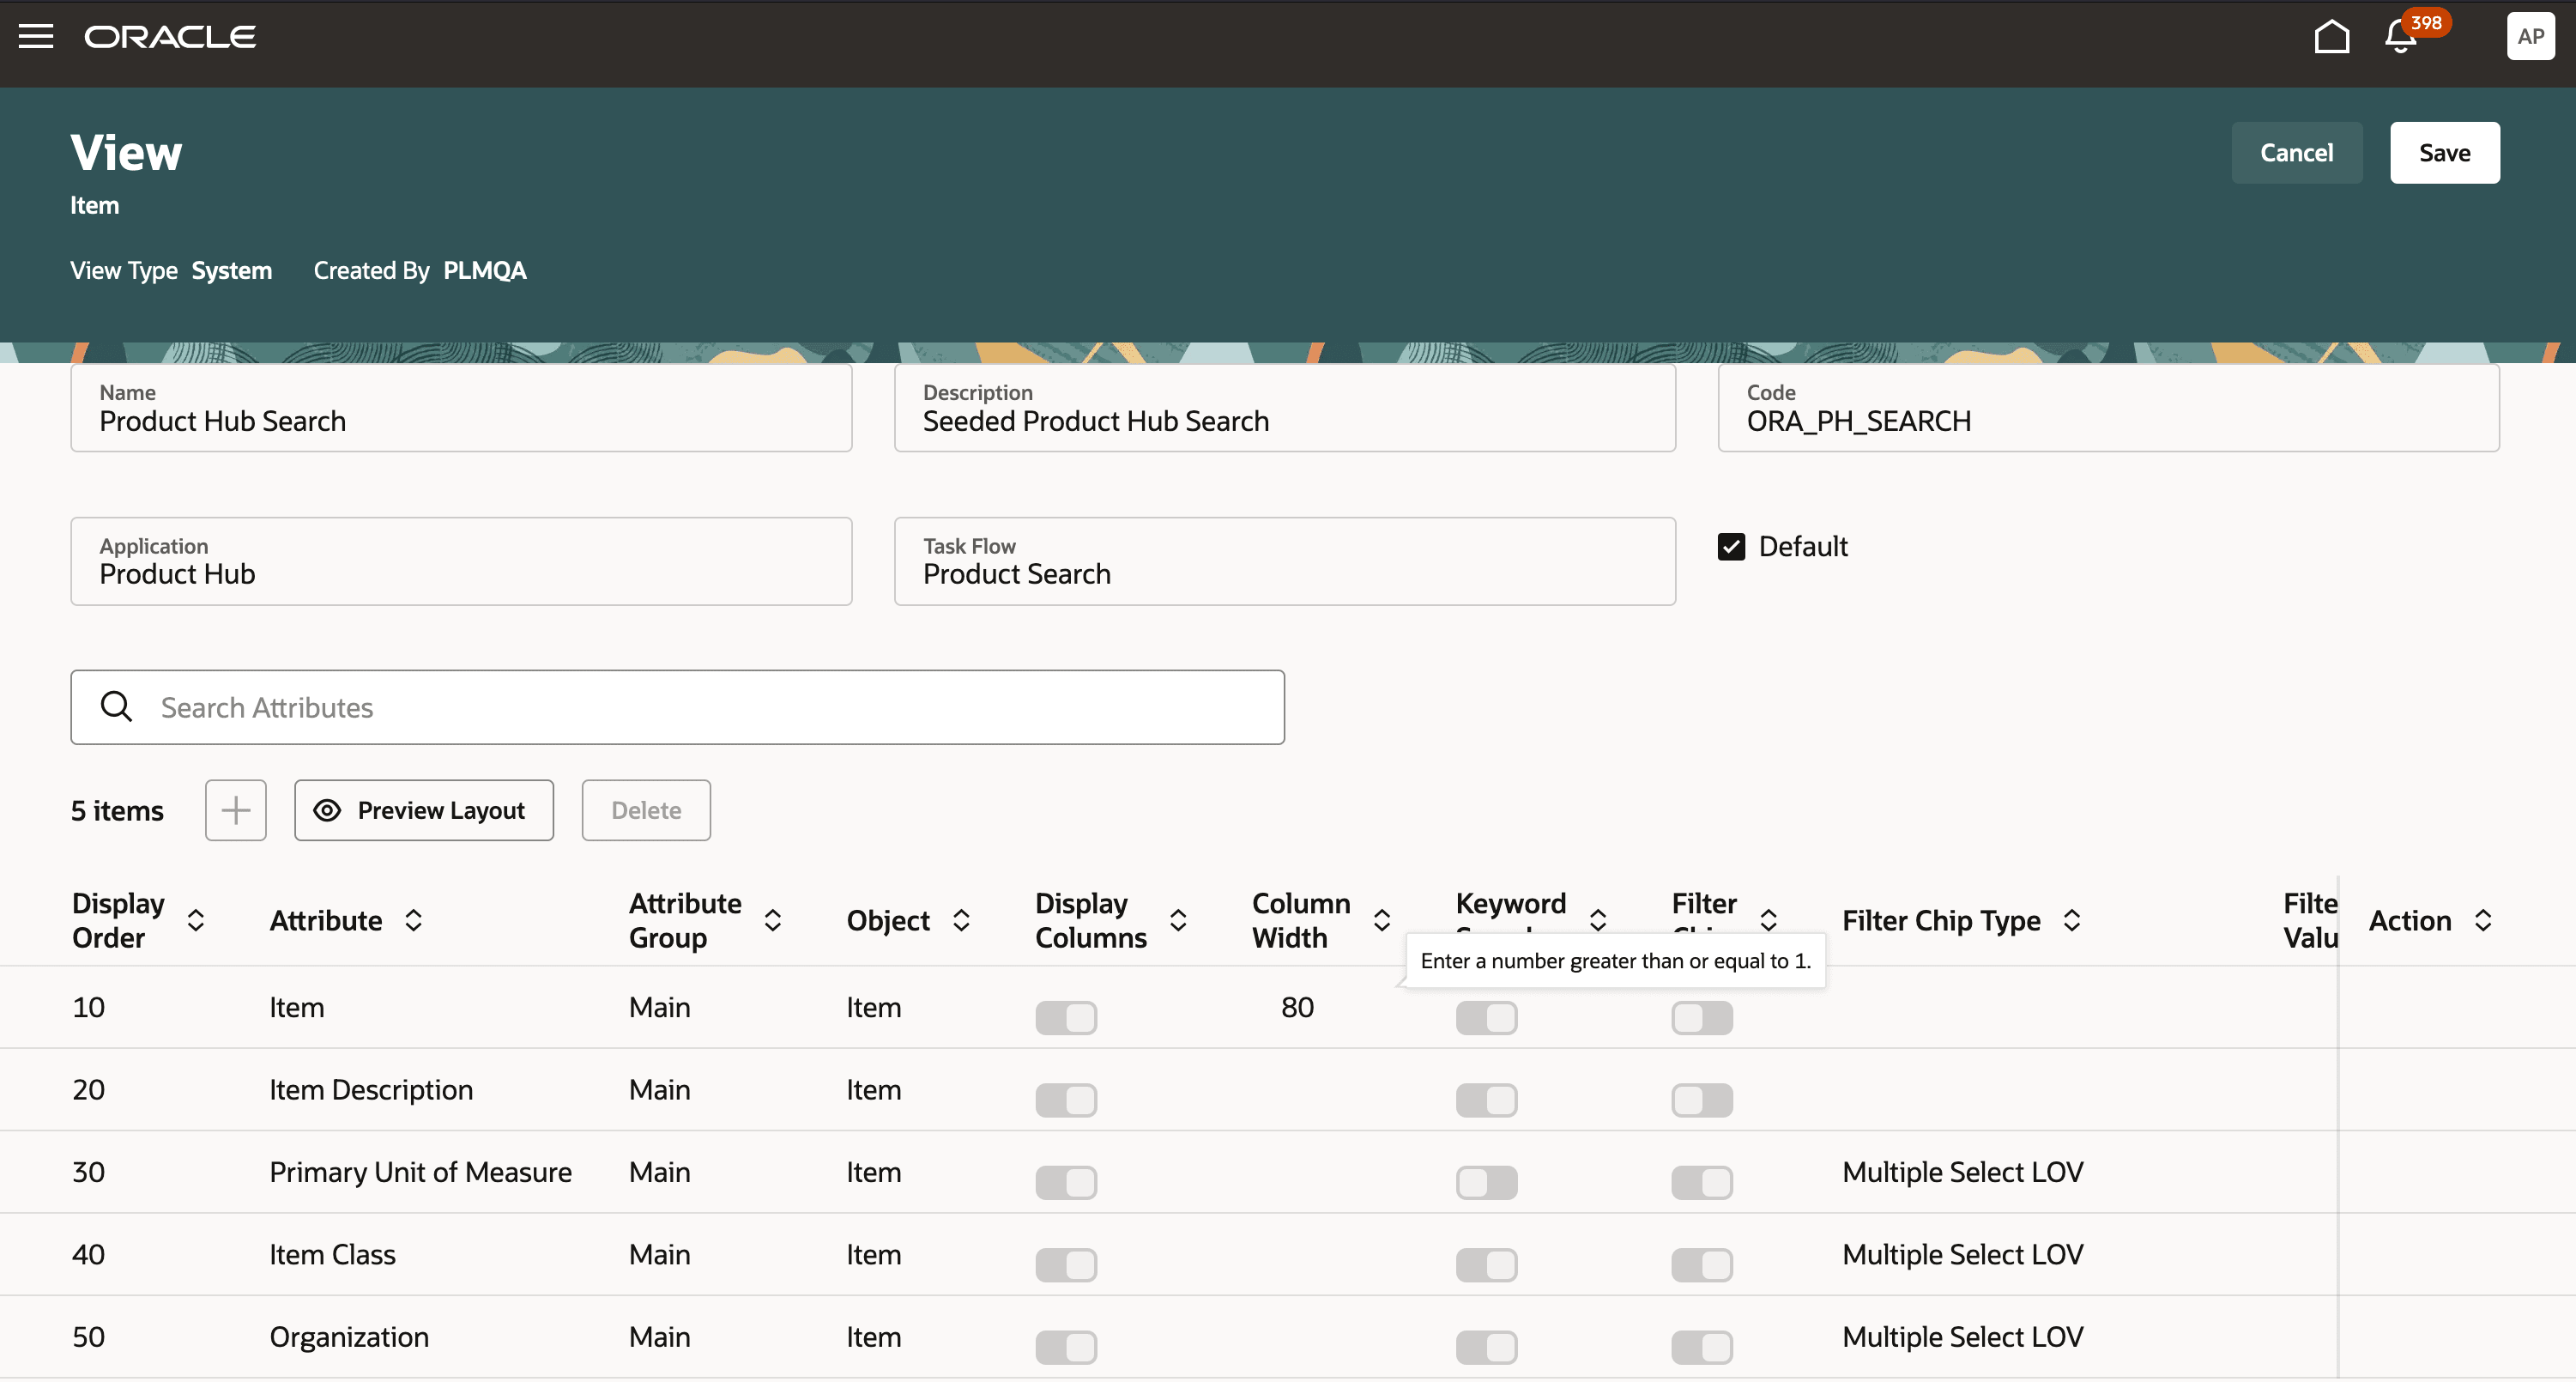Open Filter Chip Type for Item Class row
Image resolution: width=2576 pixels, height=1382 pixels.
pyautogui.click(x=1962, y=1254)
